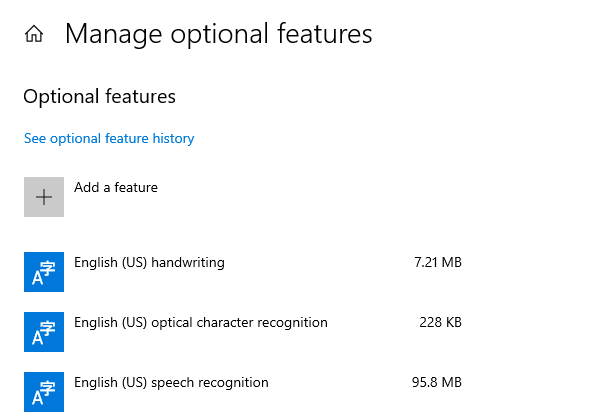This screenshot has width=593, height=420.
Task: Click the Home icon
Action: (34, 34)
